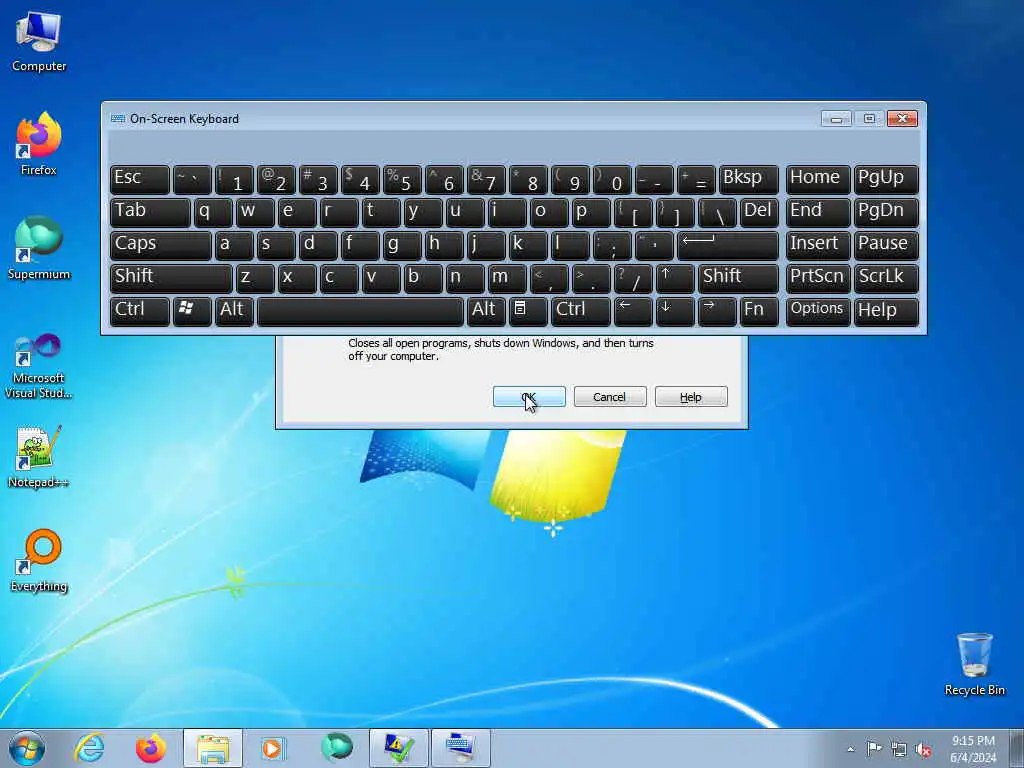The image size is (1024, 768).
Task: Tap the PgDn key
Action: click(886, 213)
